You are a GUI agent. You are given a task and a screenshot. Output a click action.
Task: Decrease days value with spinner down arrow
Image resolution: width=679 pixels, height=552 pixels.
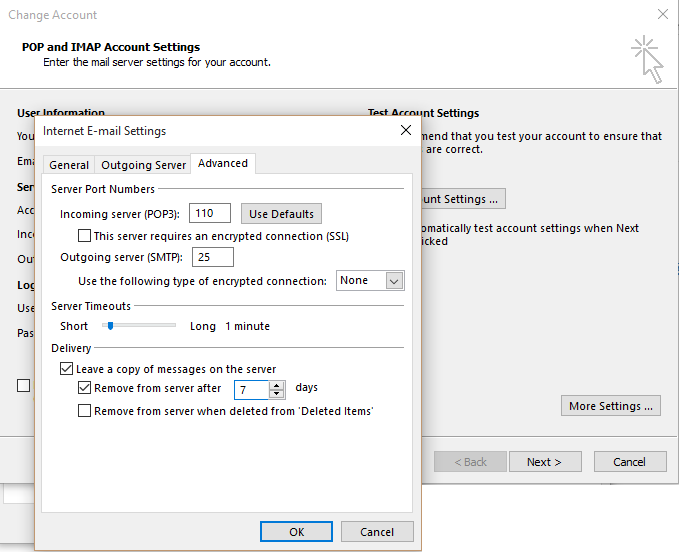[x=277, y=395]
